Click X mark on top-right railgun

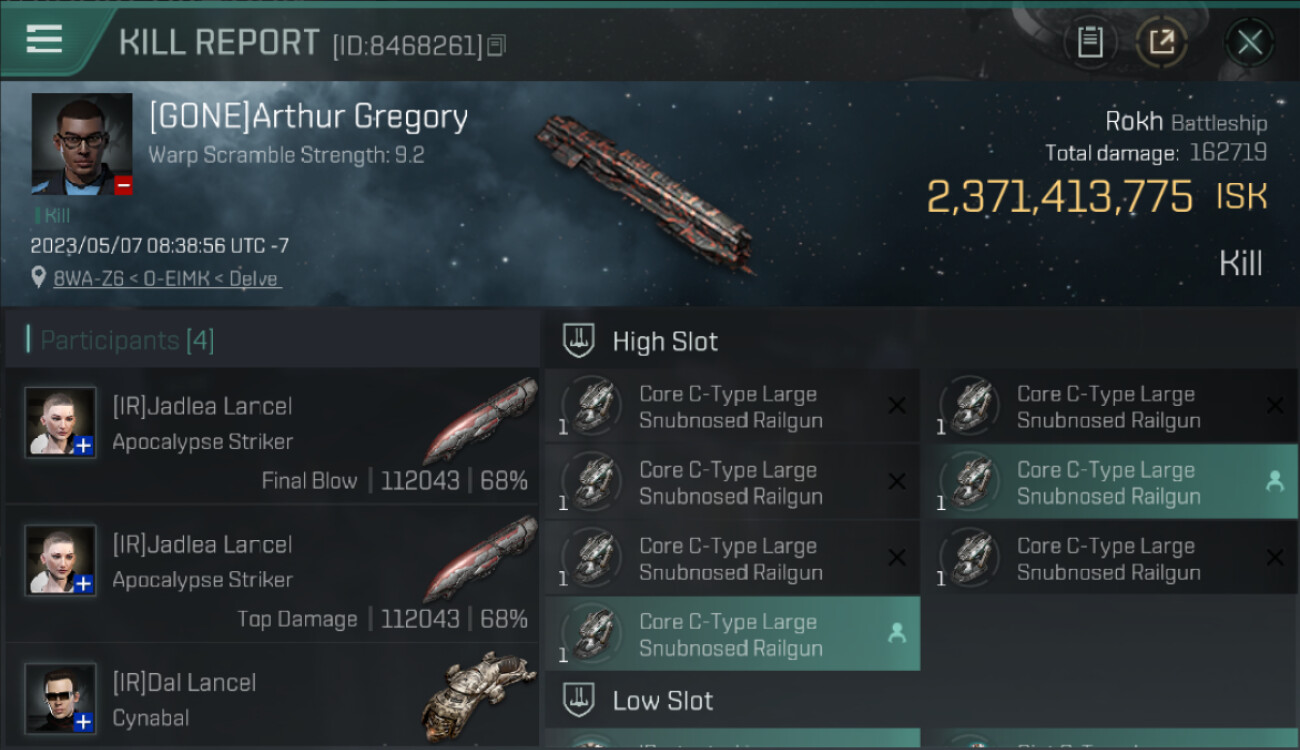pos(1275,405)
